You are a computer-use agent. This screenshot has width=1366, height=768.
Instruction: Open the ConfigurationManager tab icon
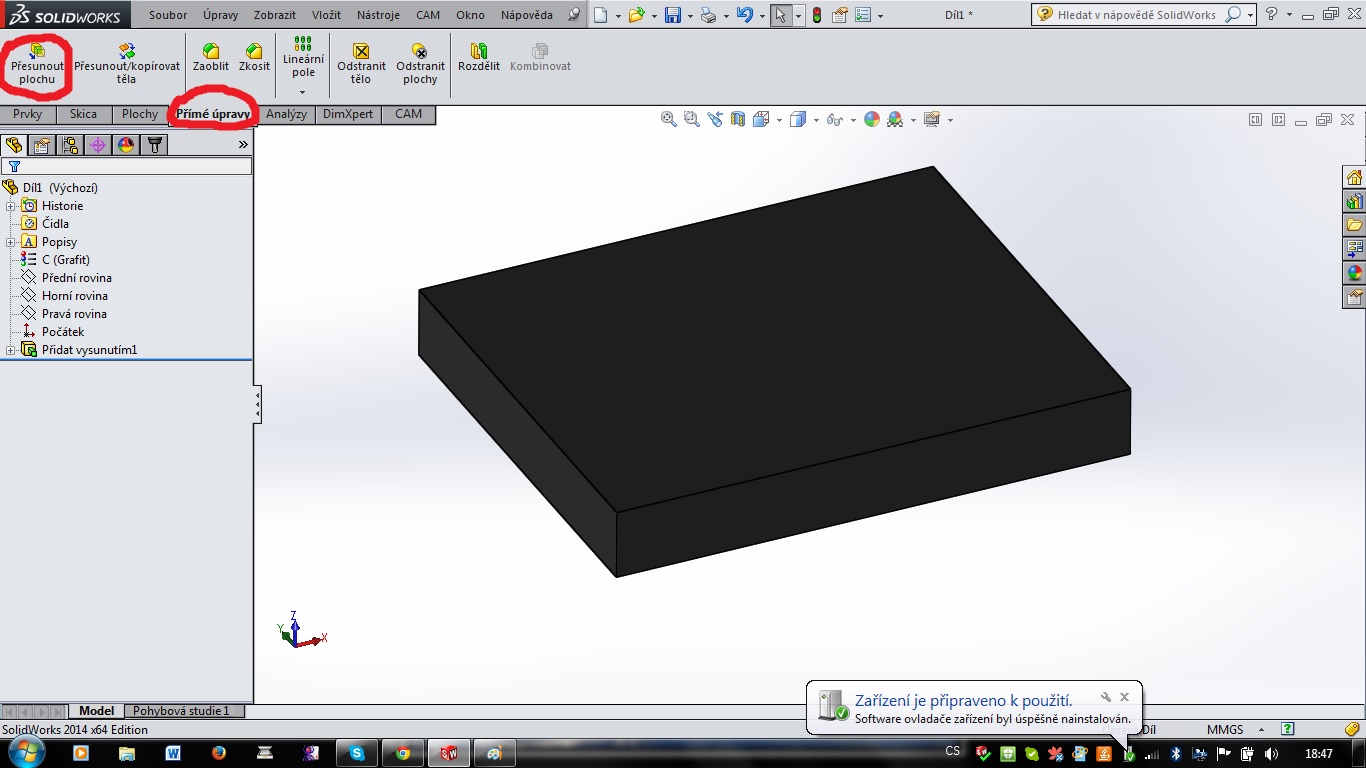pyautogui.click(x=70, y=145)
